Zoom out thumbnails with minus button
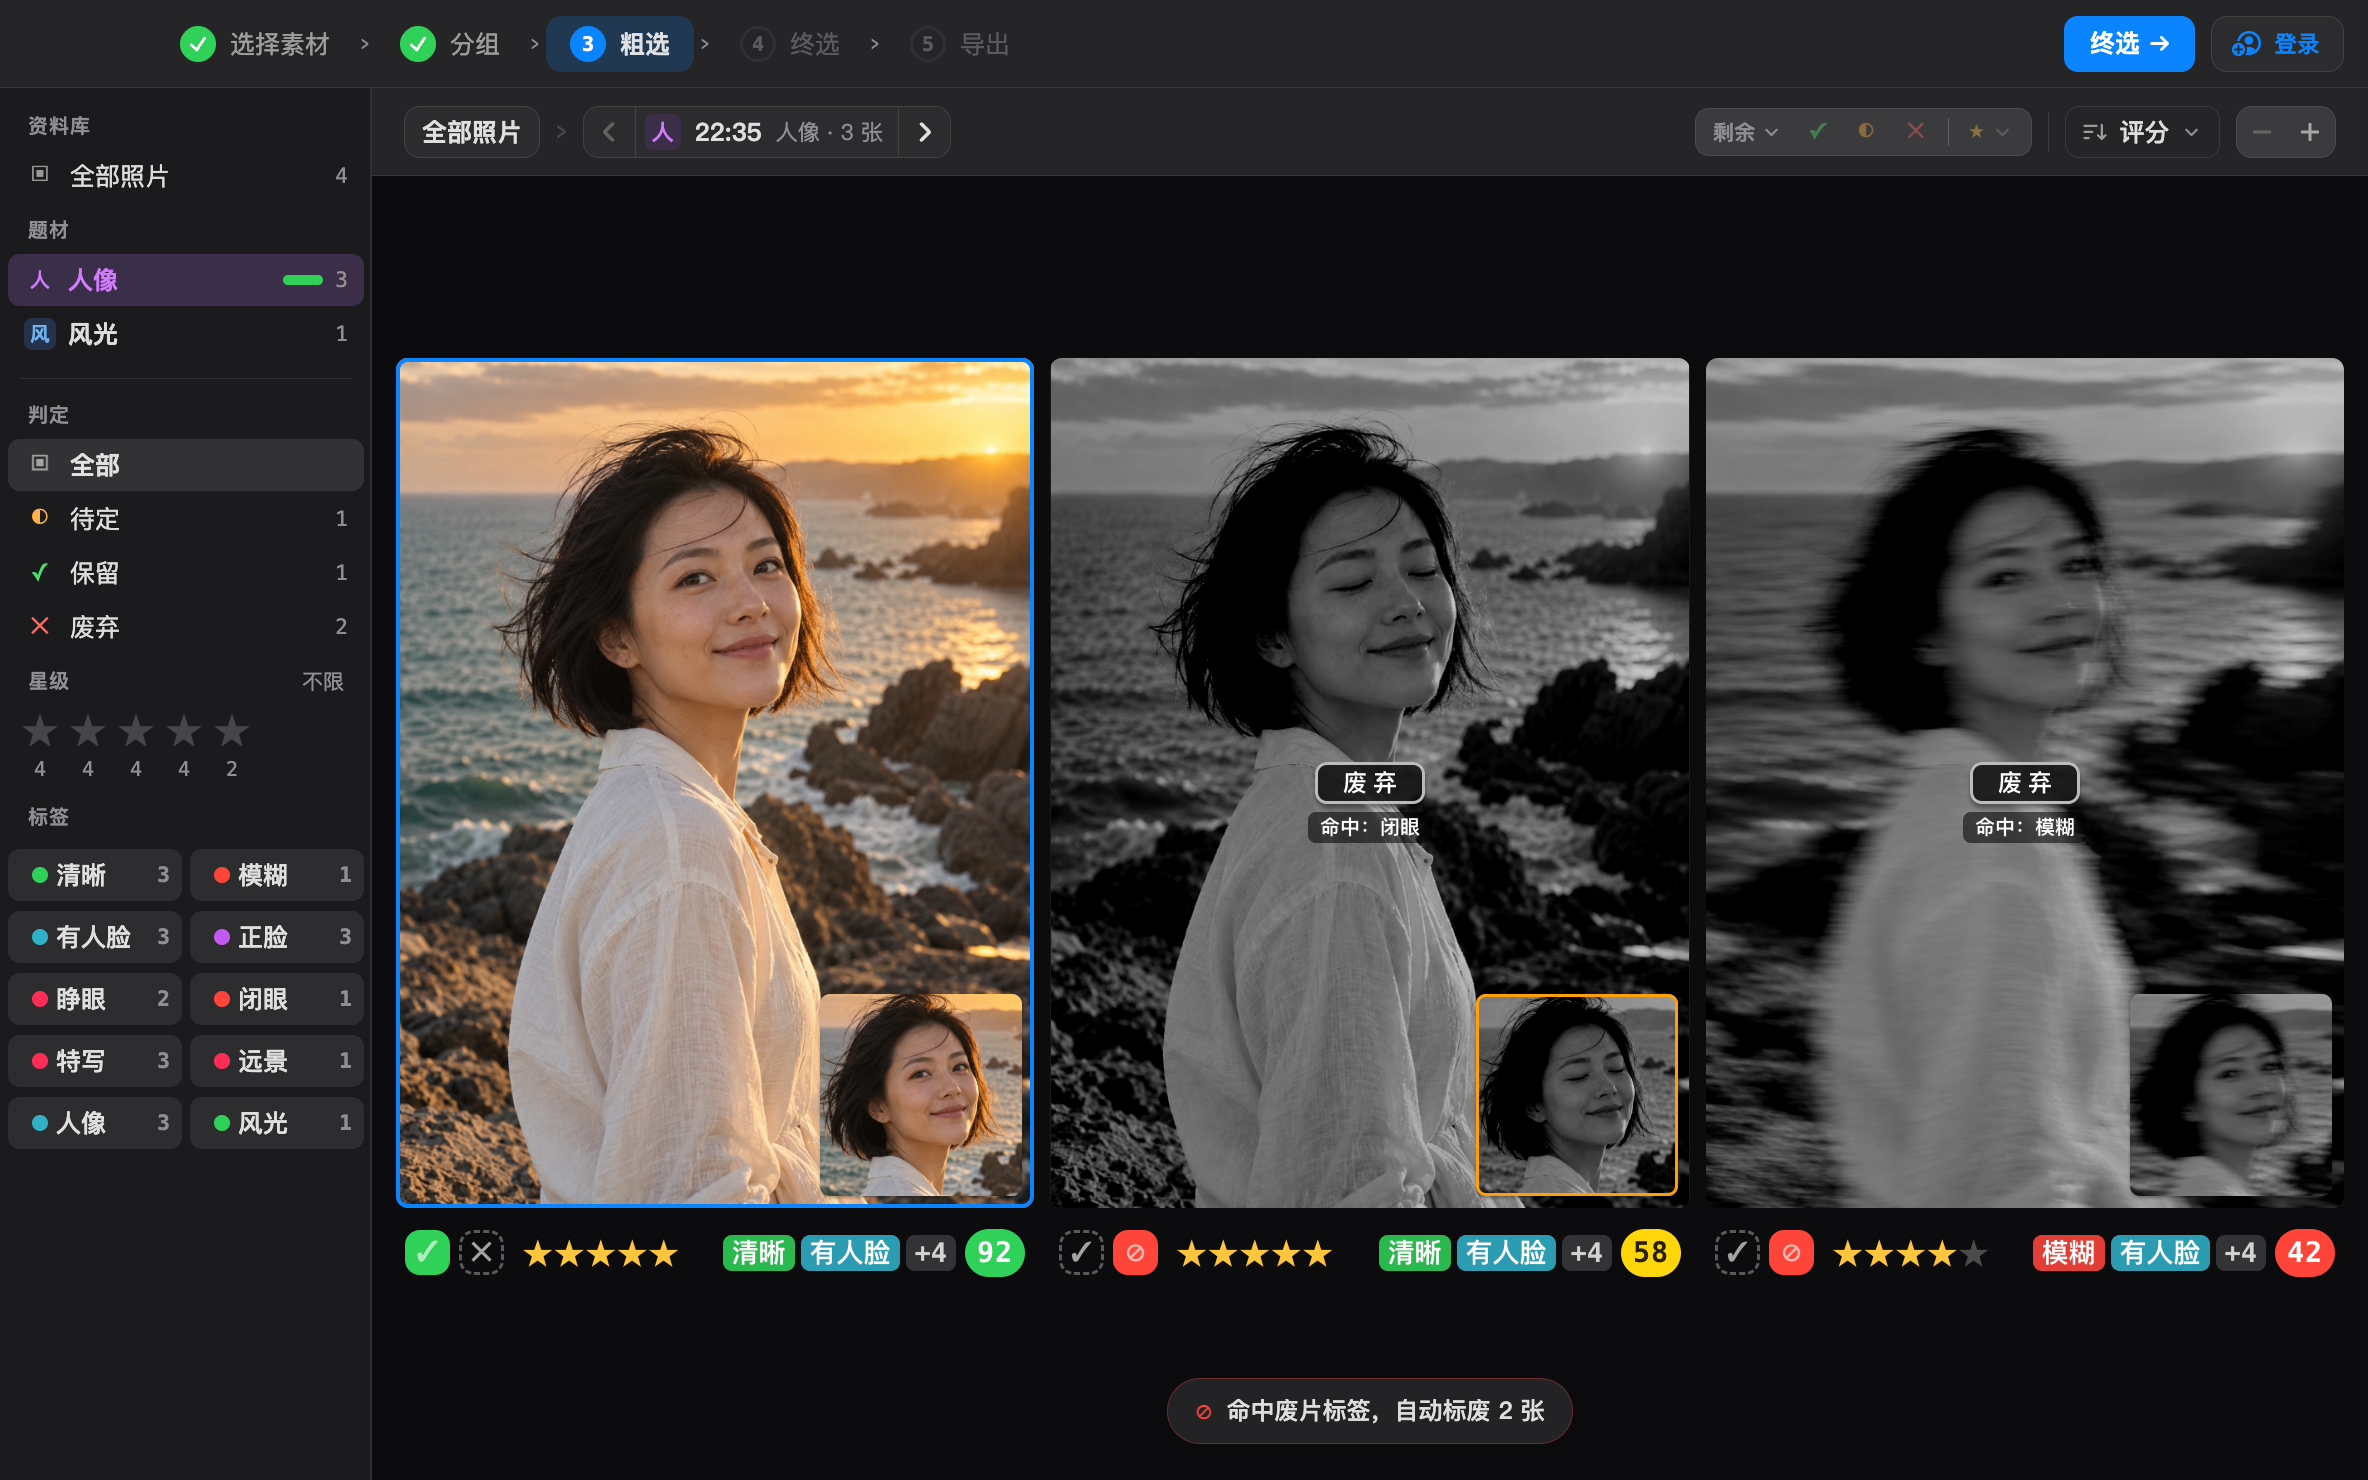2368x1480 pixels. [x=2262, y=132]
